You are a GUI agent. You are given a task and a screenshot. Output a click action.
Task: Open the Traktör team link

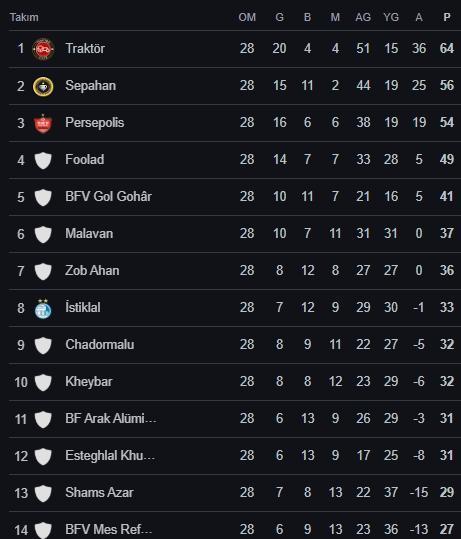tap(85, 48)
